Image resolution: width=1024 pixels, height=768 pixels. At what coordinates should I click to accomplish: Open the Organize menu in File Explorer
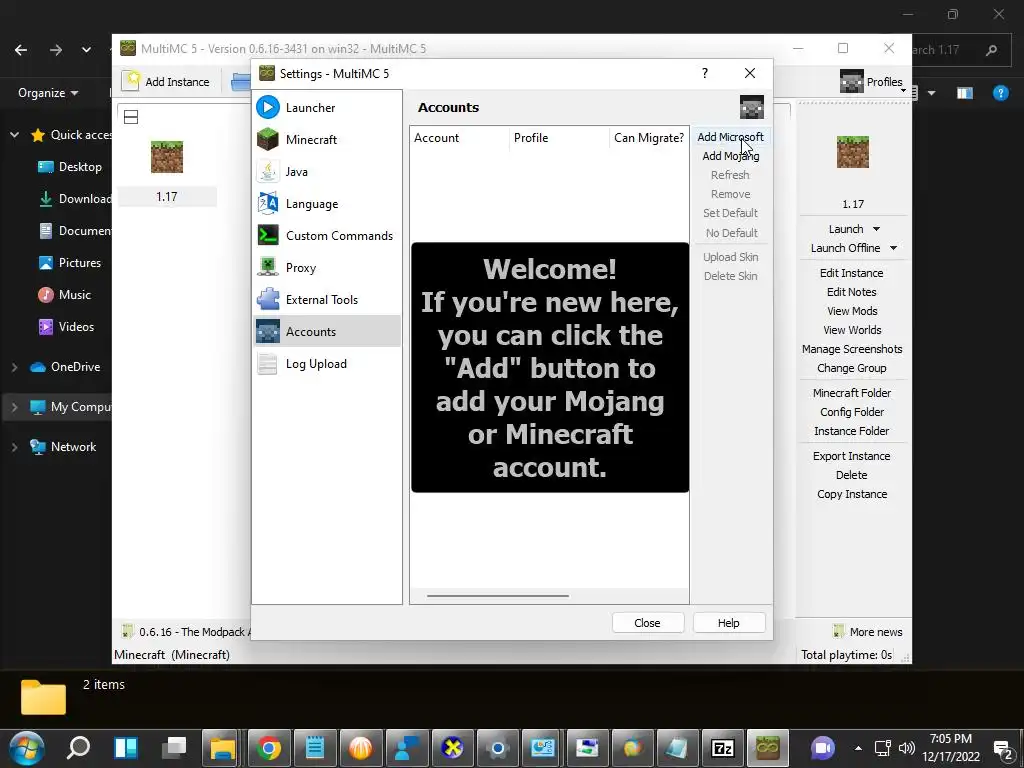48,93
